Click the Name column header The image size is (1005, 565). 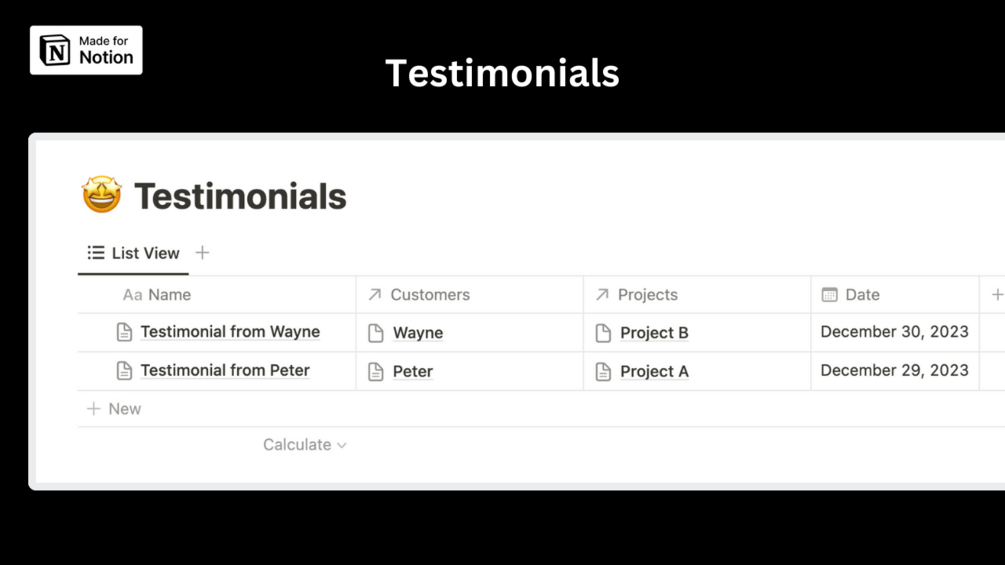[x=169, y=295]
